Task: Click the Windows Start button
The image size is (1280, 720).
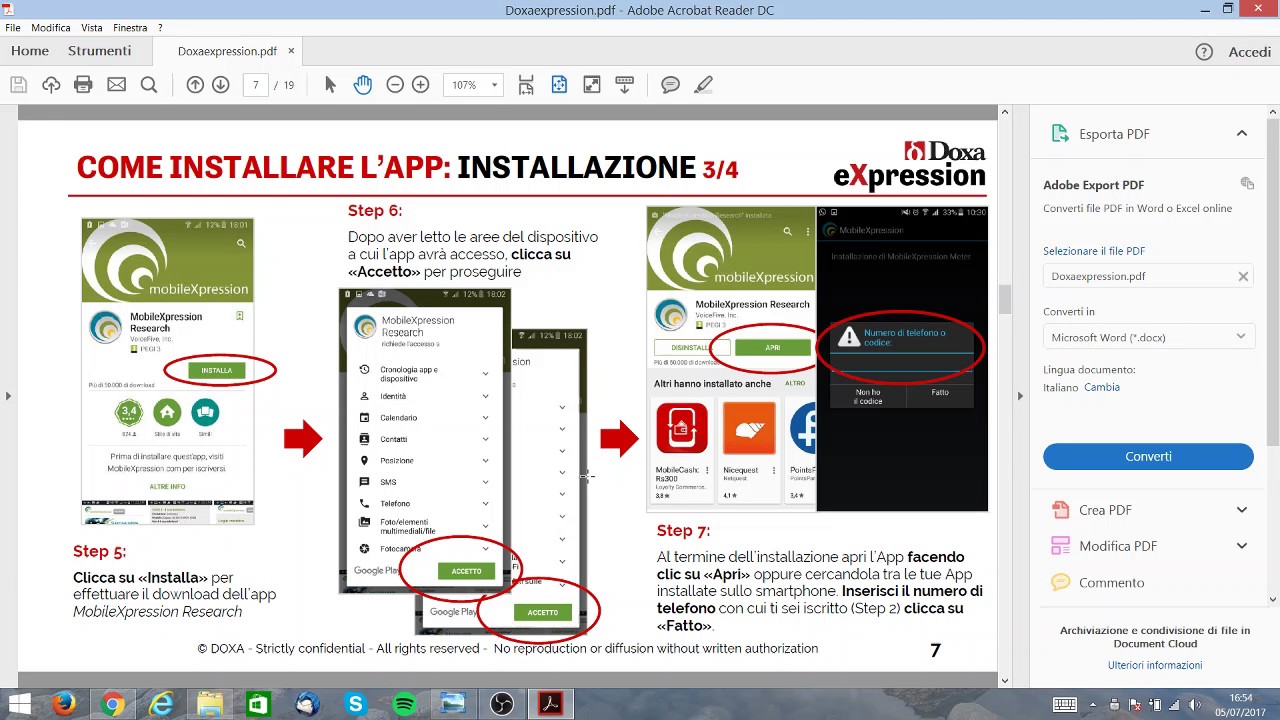Action: click(x=19, y=704)
